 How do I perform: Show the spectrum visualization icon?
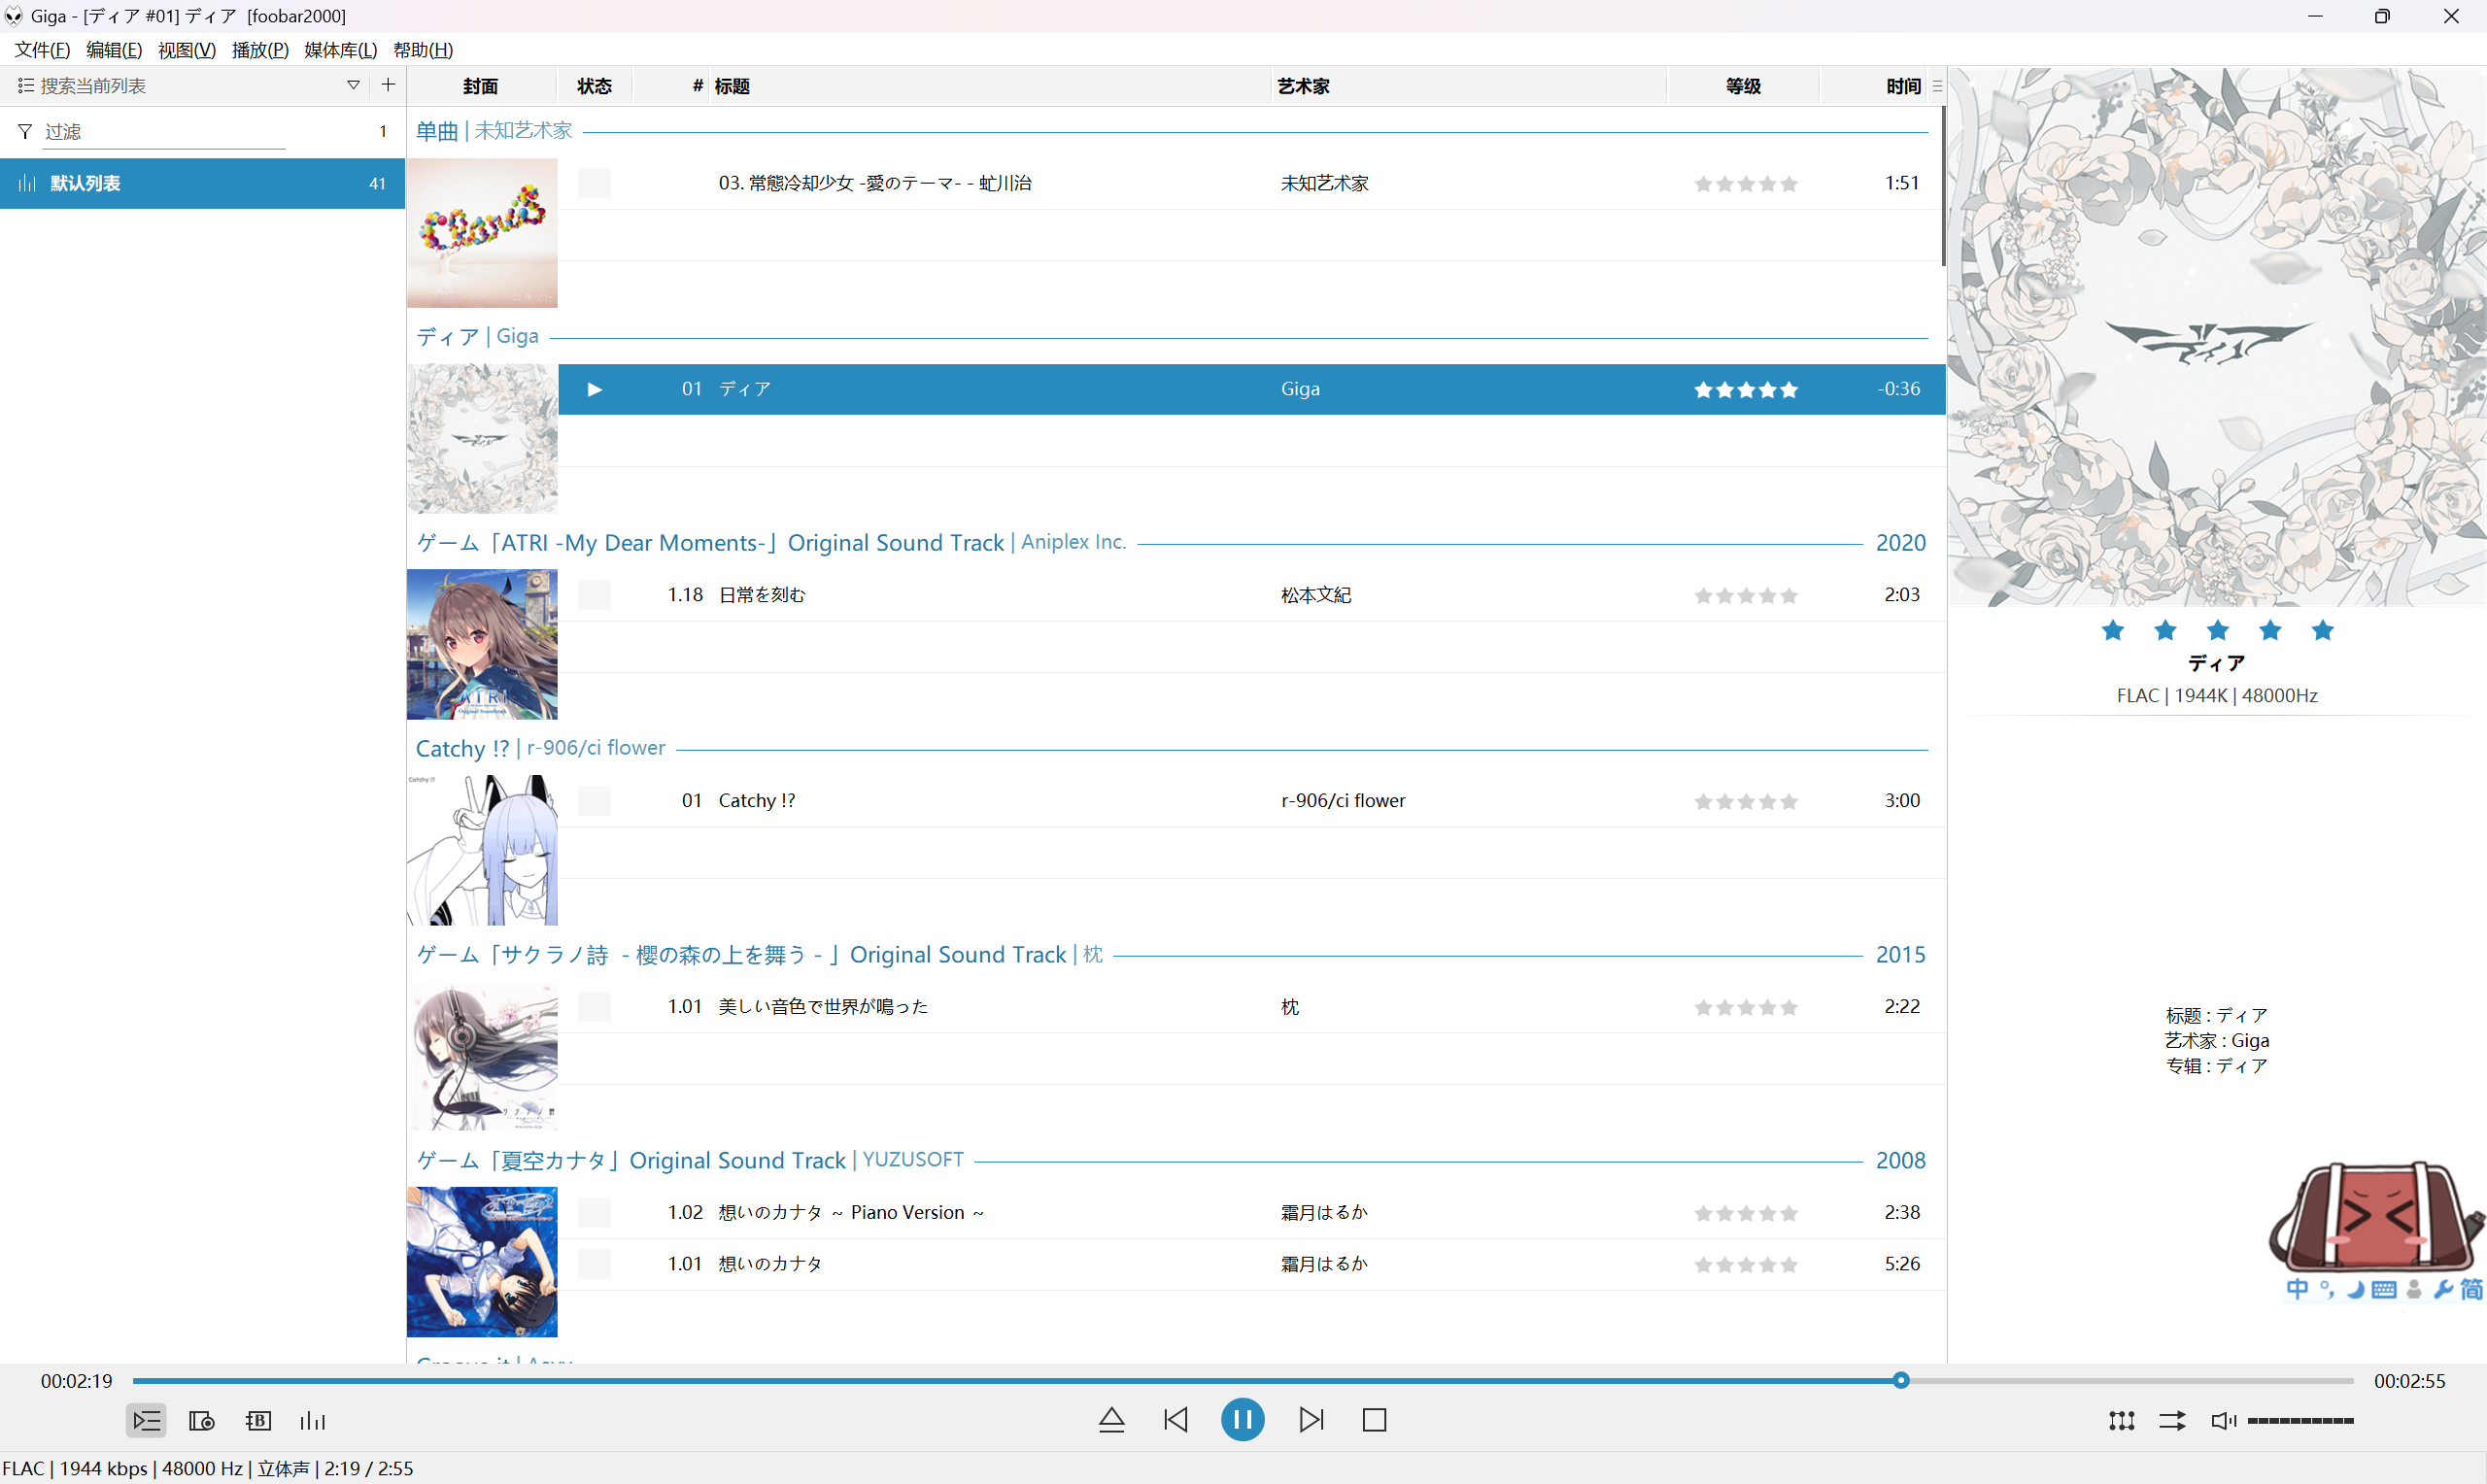tap(313, 1420)
